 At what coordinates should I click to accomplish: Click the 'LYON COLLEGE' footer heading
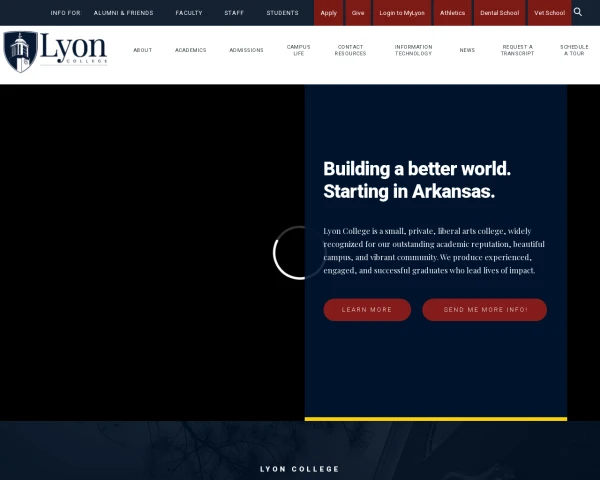pos(299,469)
